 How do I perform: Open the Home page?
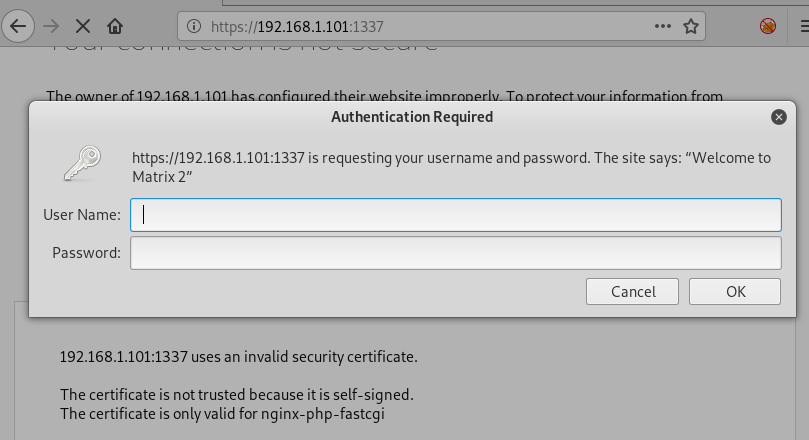coord(116,25)
